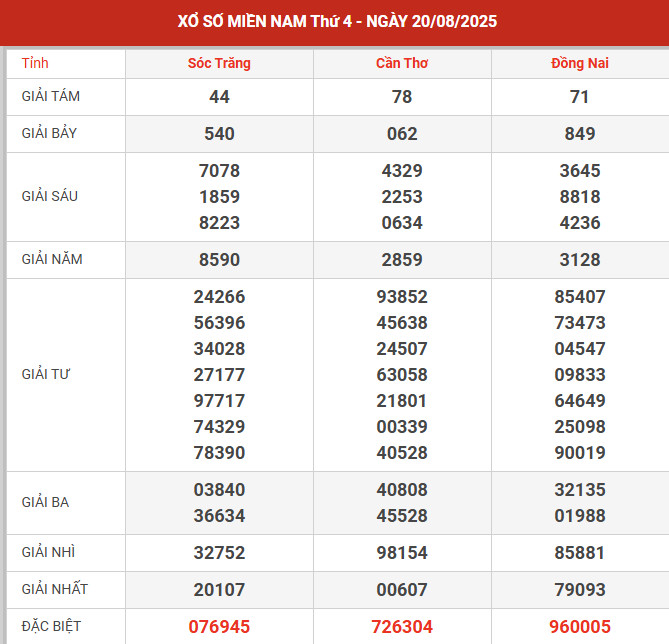Click Cần Thơ Giải Tám number 78
669x644 pixels.
pyautogui.click(x=402, y=97)
